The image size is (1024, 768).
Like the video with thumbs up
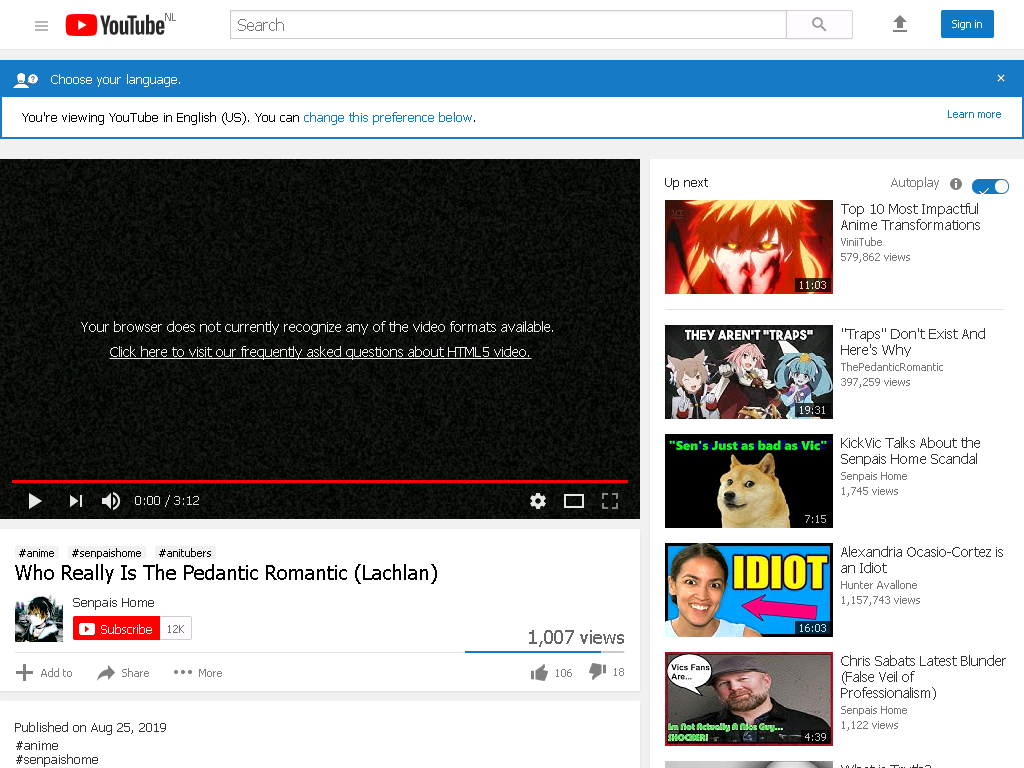point(539,673)
